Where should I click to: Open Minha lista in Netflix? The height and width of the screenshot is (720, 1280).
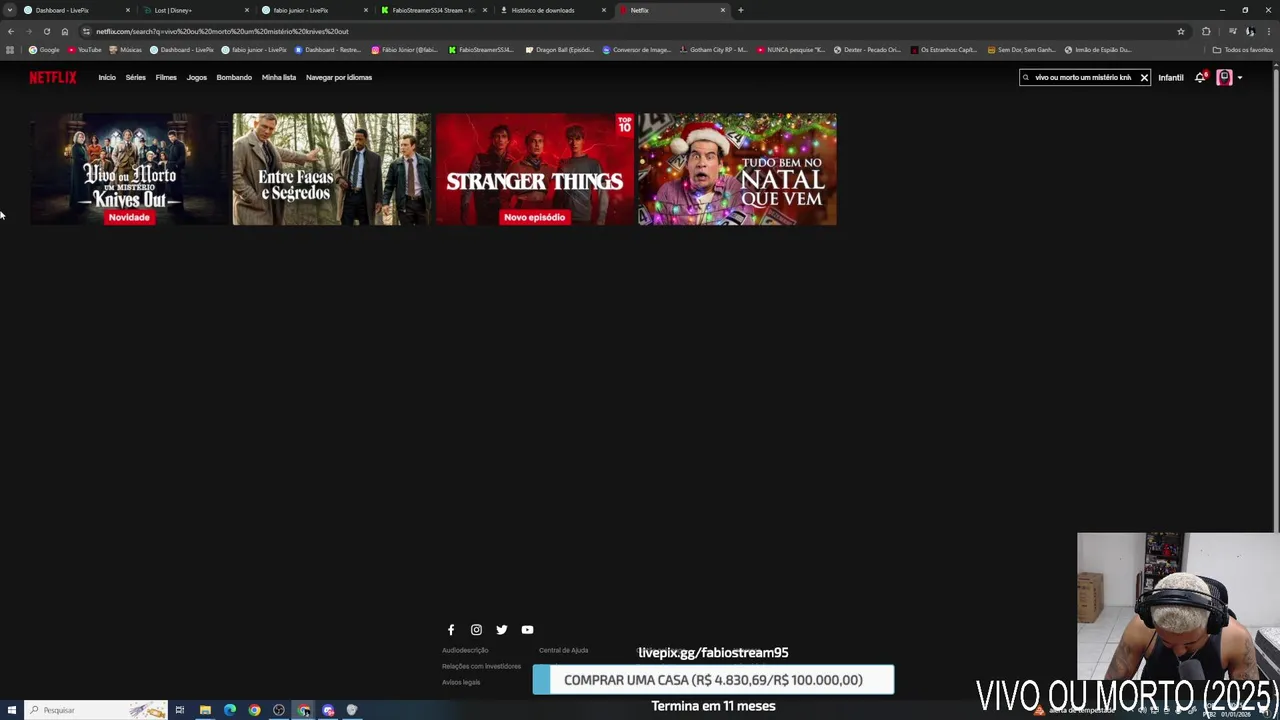[279, 77]
